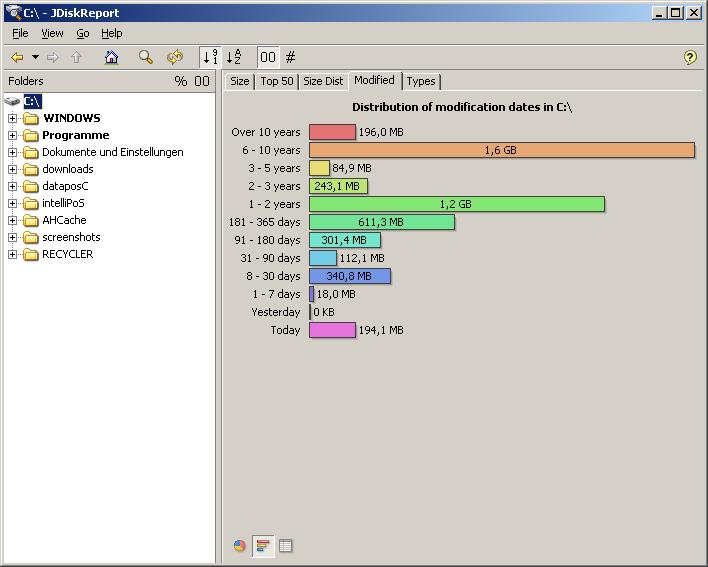The height and width of the screenshot is (567, 708).
Task: Click the magnifier scan icon
Action: click(145, 57)
